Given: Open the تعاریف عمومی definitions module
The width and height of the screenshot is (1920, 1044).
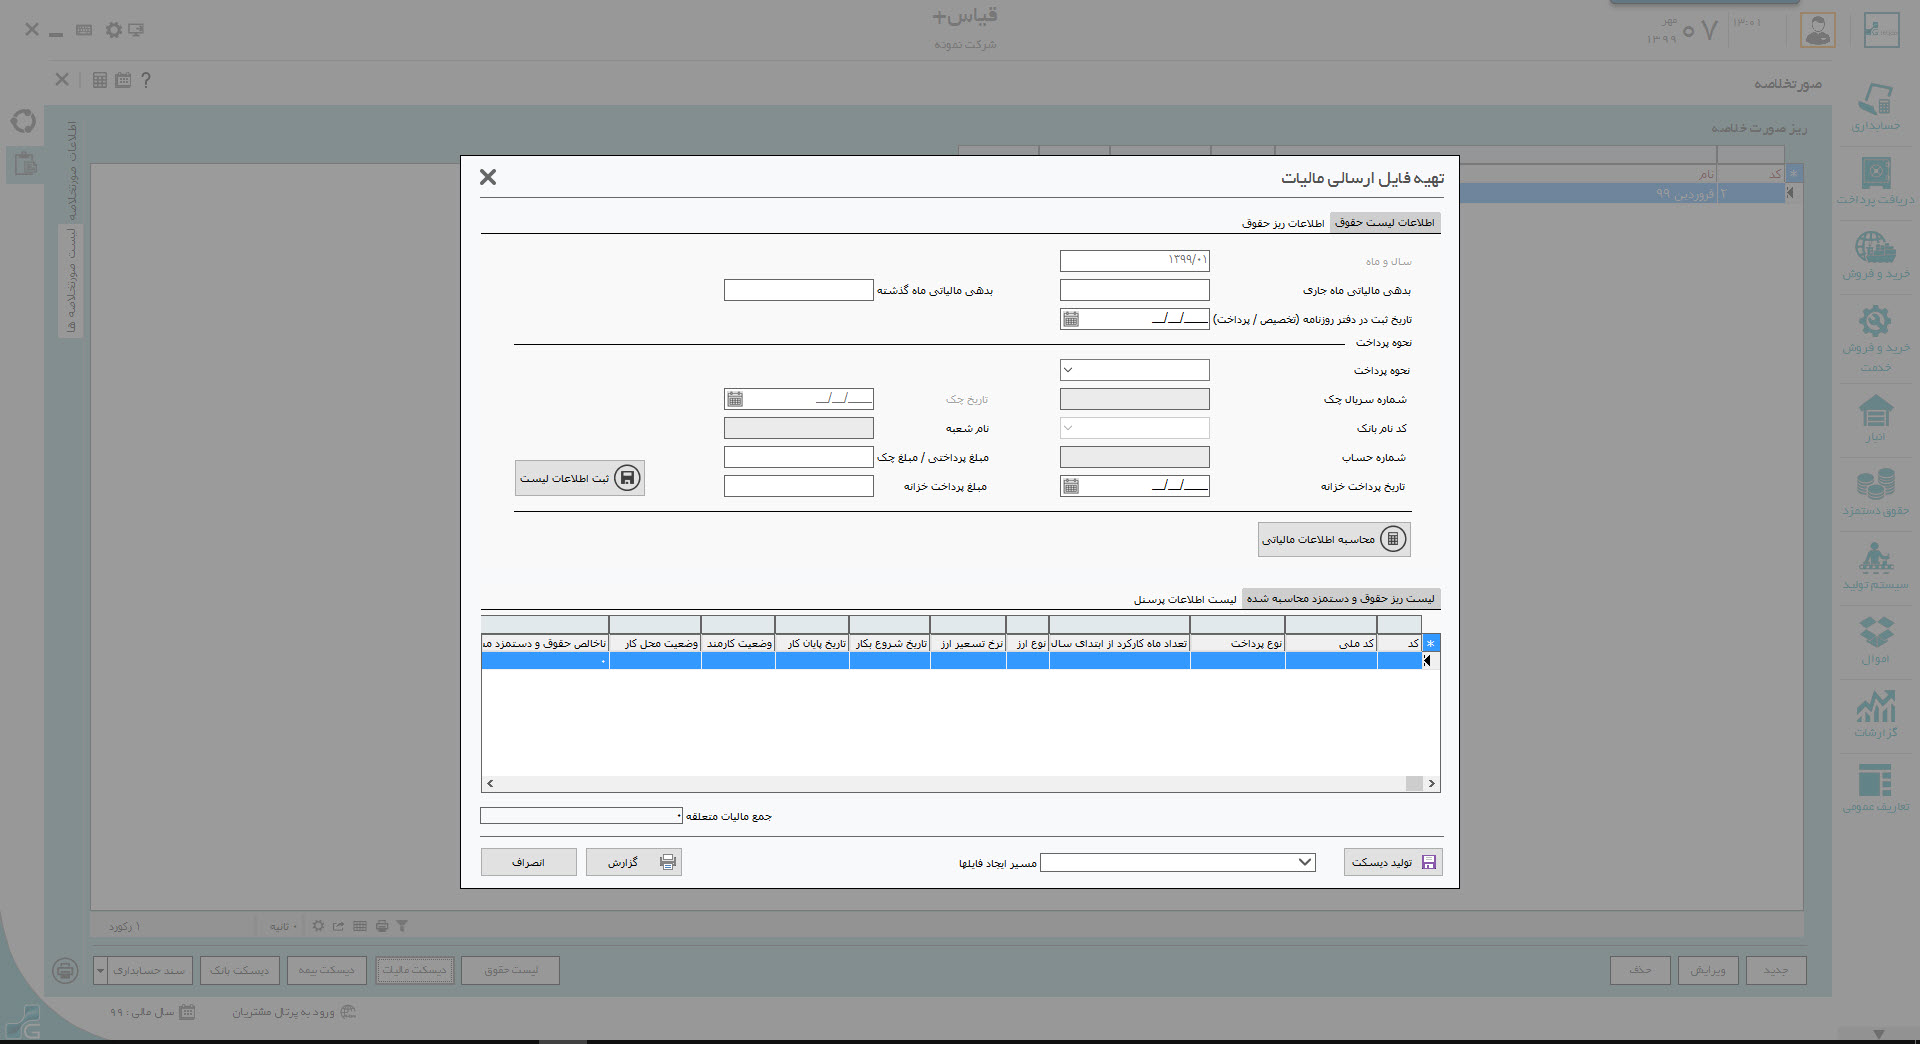Looking at the screenshot, I should 1875,787.
